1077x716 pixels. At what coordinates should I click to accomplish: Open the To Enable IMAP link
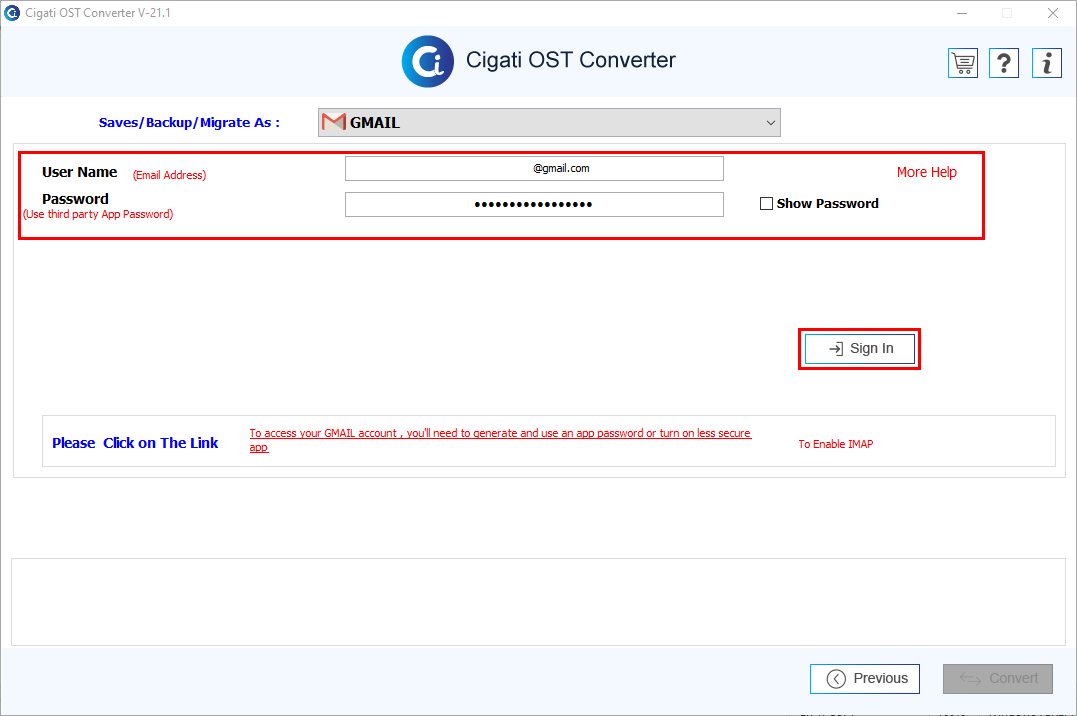pyautogui.click(x=835, y=444)
